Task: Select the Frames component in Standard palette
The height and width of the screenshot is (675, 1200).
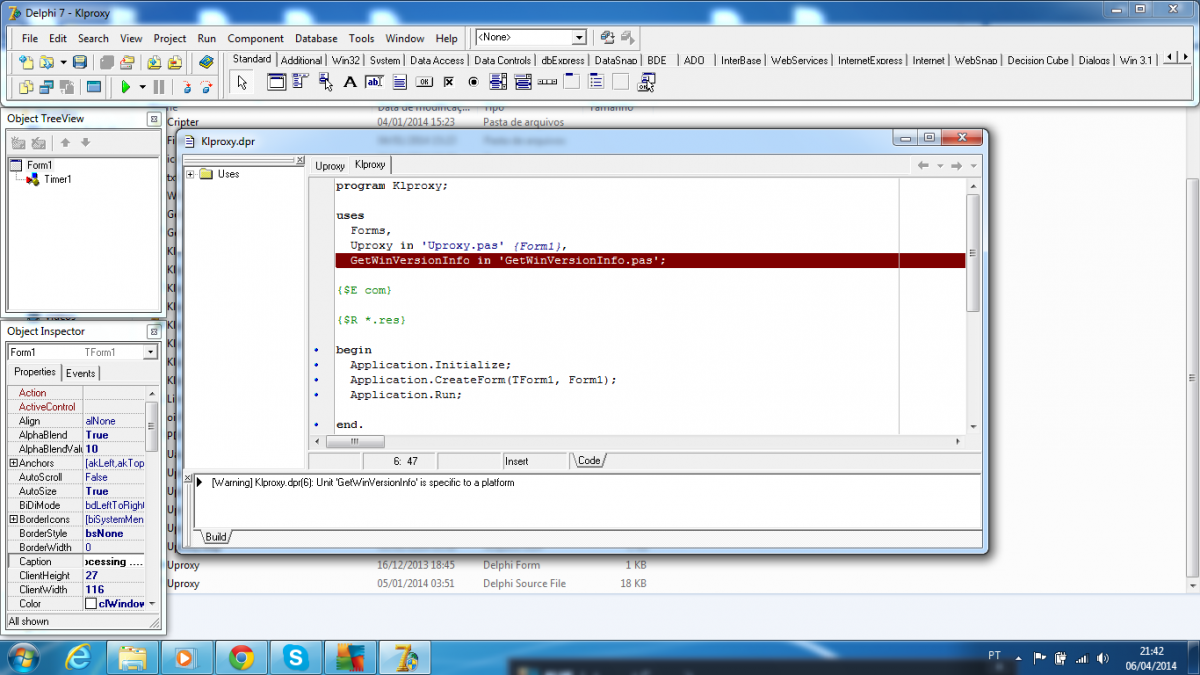Action: coord(278,82)
